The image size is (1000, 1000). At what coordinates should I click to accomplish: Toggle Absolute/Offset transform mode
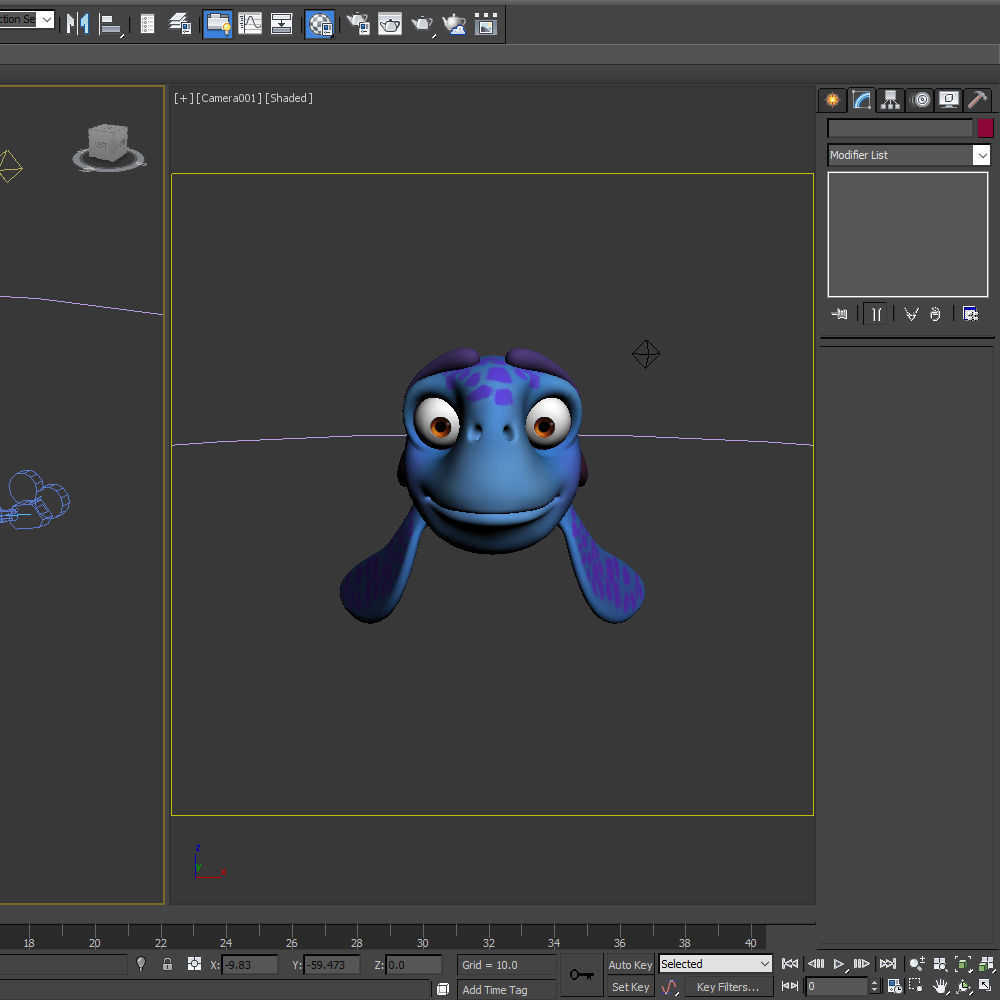pyautogui.click(x=194, y=963)
